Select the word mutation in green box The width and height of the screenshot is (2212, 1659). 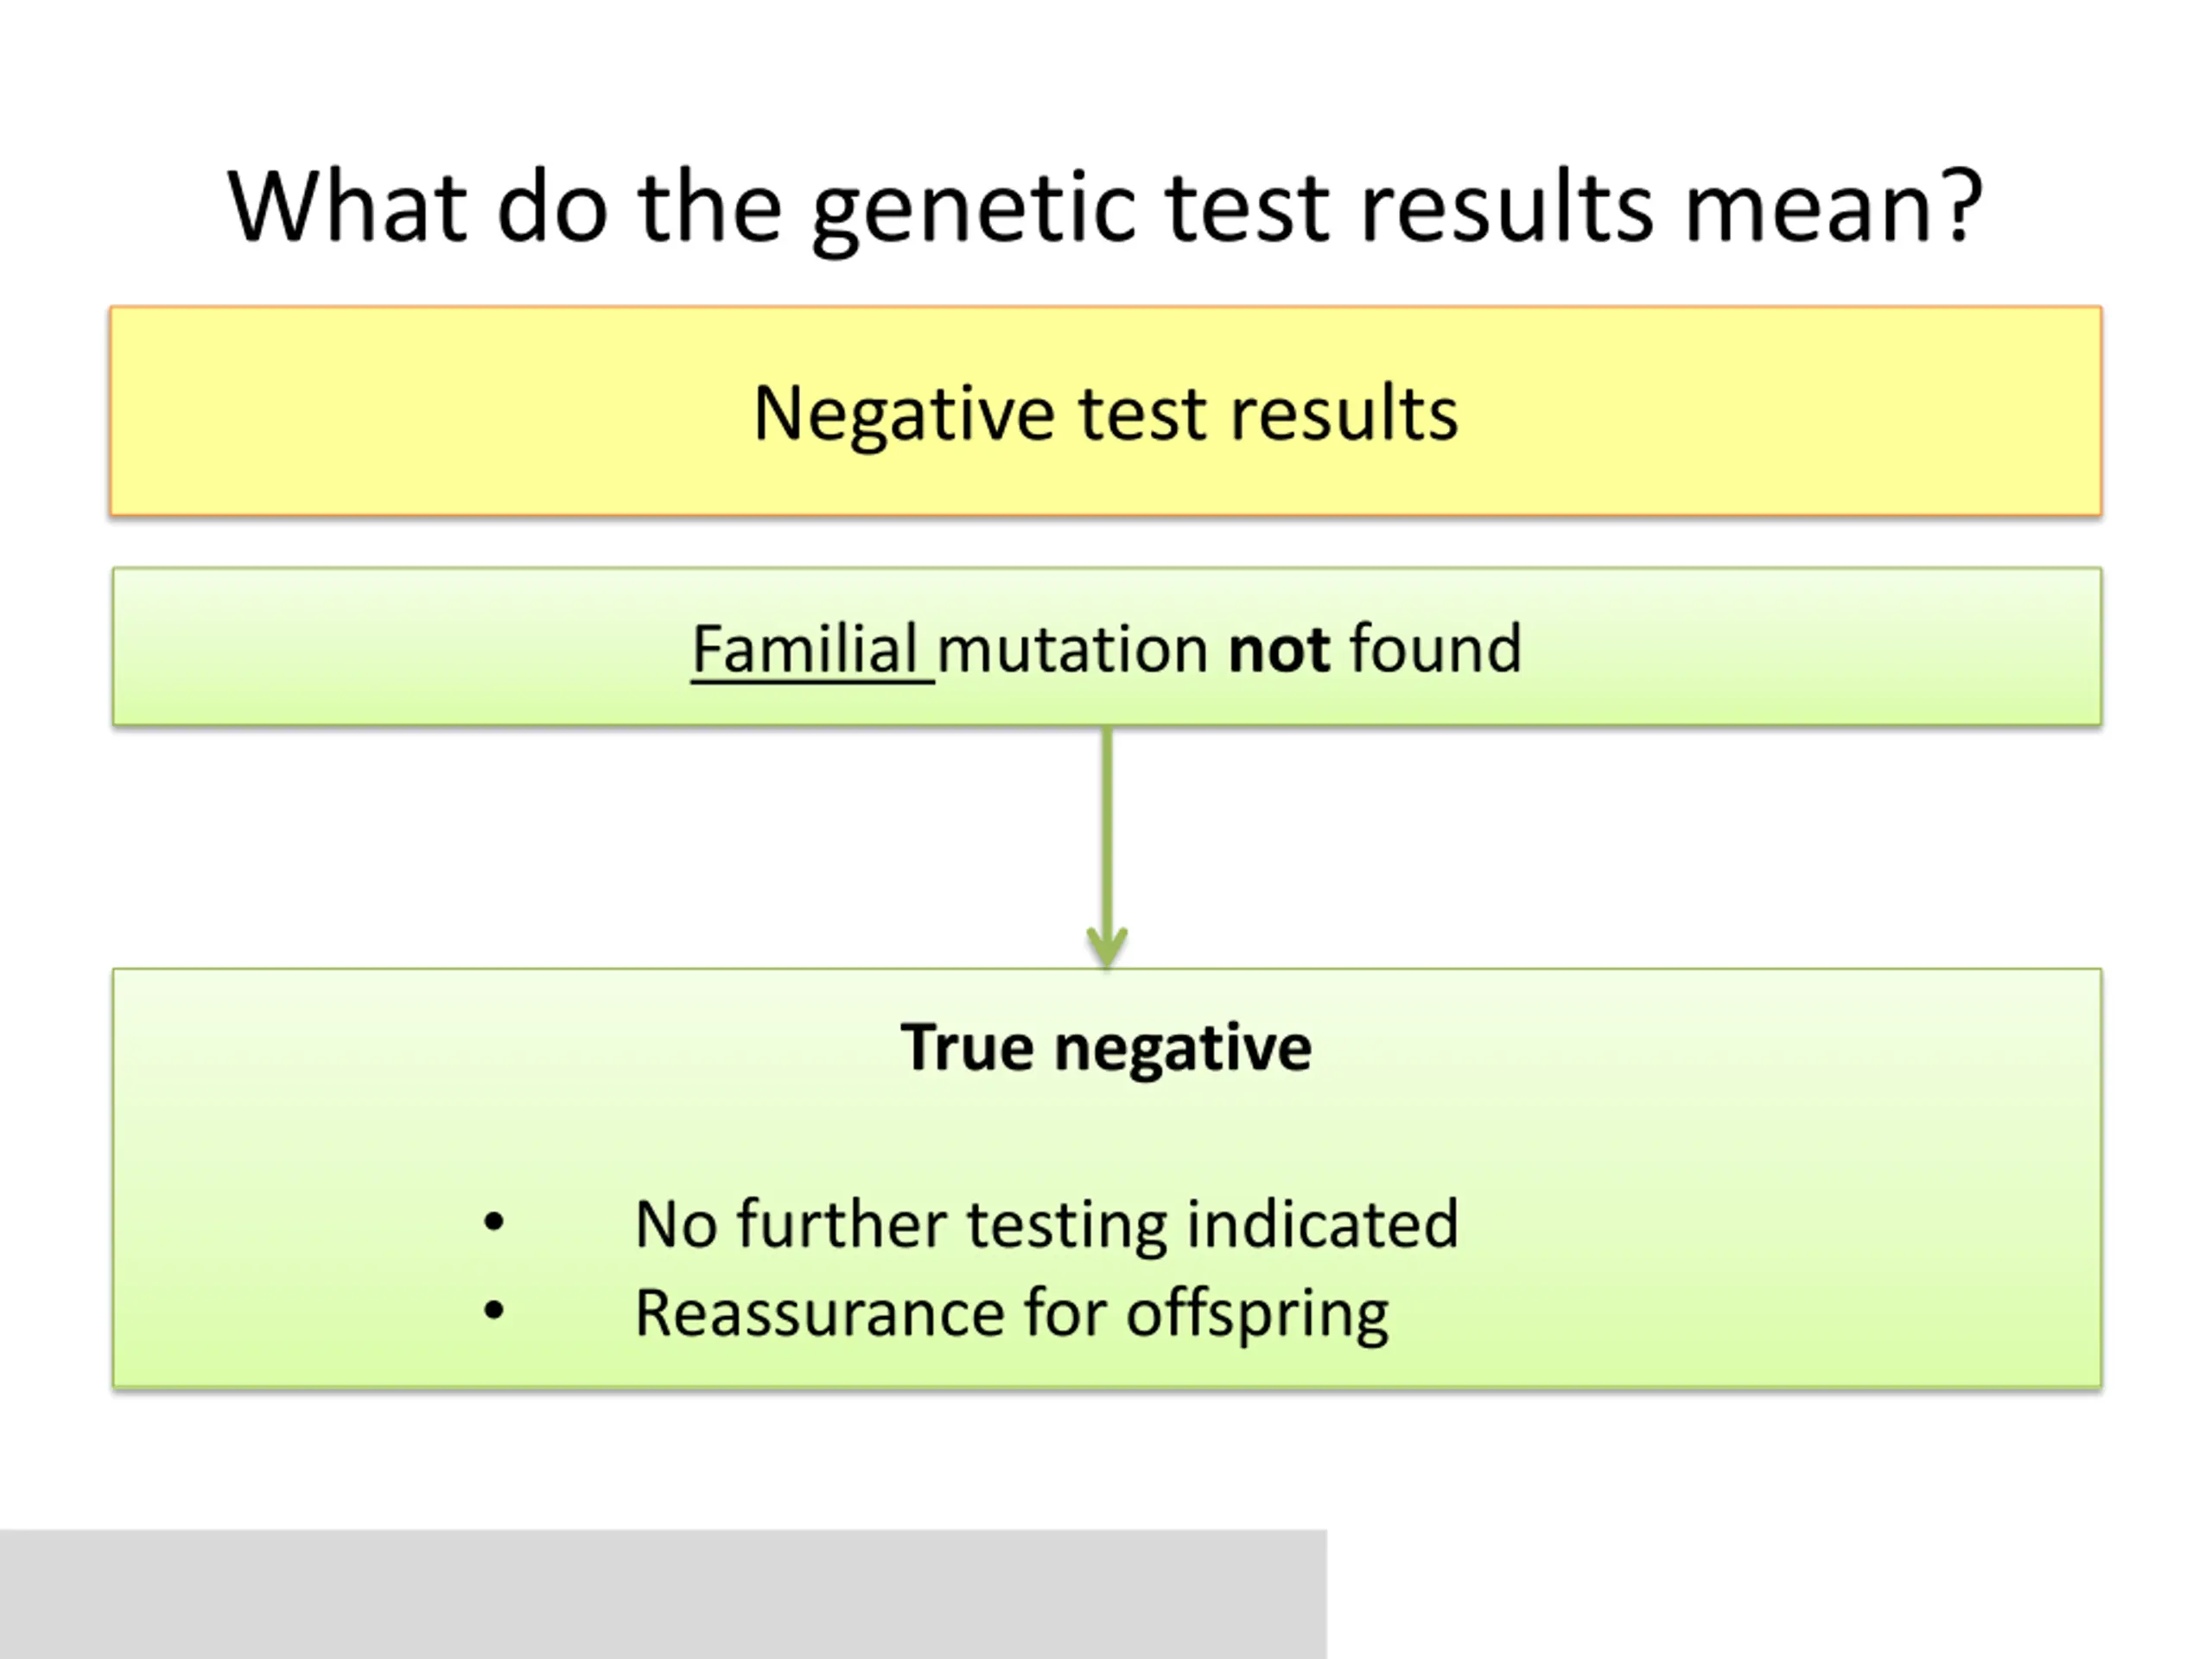click(1073, 649)
